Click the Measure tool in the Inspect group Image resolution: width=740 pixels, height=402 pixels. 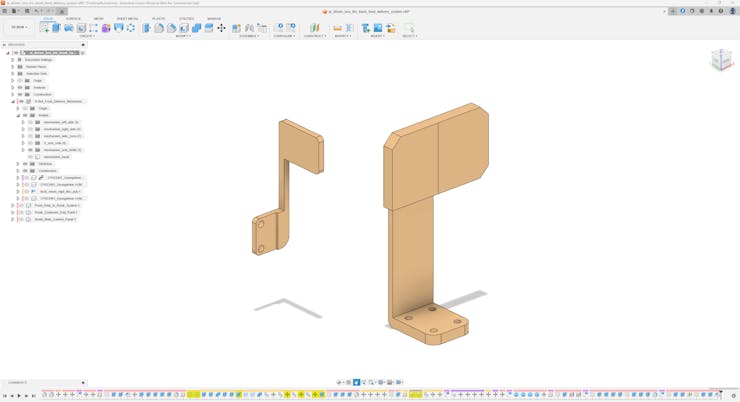pos(337,28)
